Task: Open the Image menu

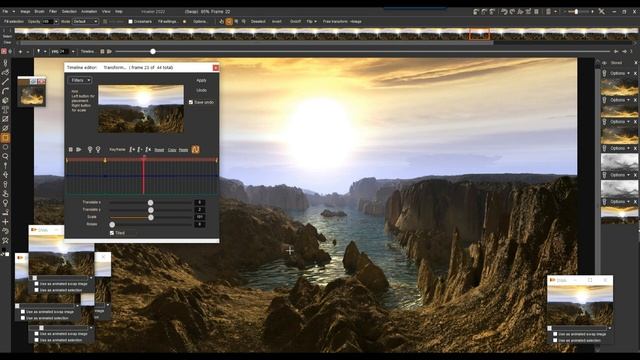Action: click(25, 11)
